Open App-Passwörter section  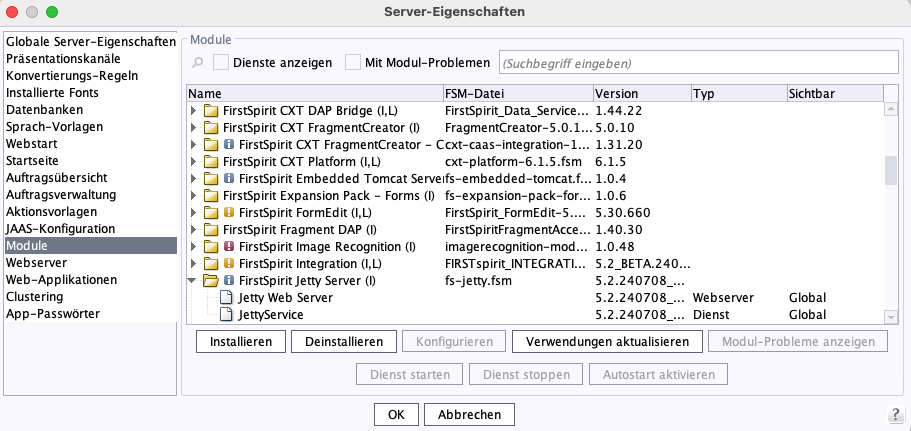90,314
